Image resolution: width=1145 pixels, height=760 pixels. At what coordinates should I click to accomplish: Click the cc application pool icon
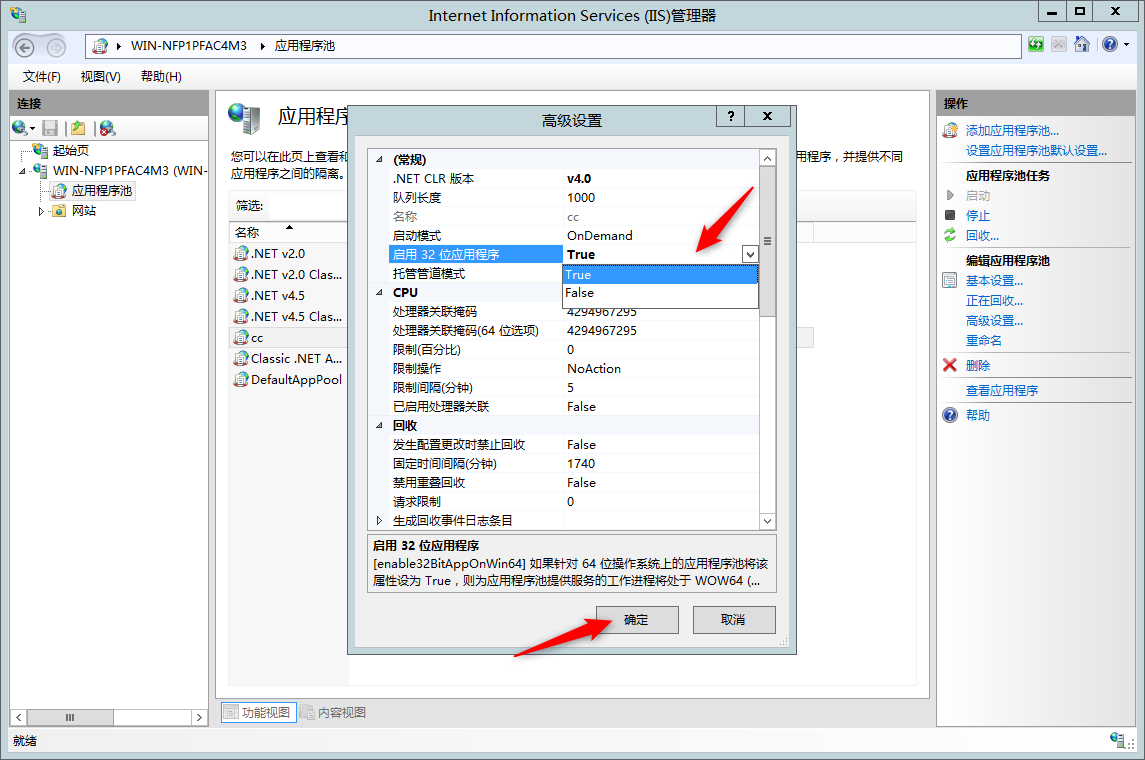[x=240, y=337]
